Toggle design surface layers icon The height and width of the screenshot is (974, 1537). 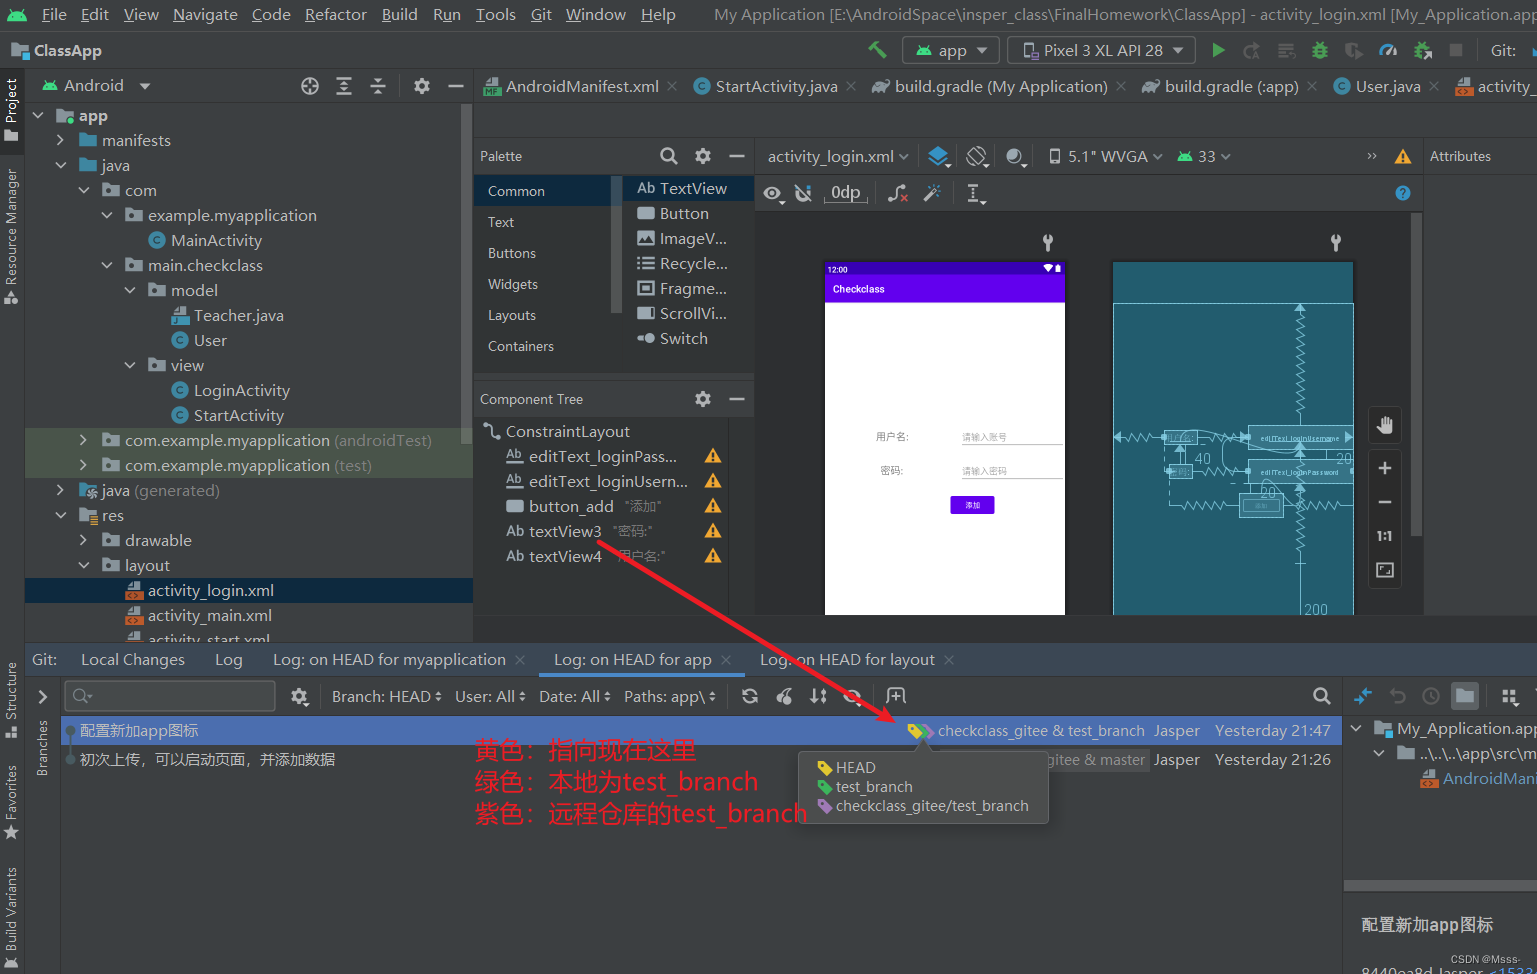[938, 156]
